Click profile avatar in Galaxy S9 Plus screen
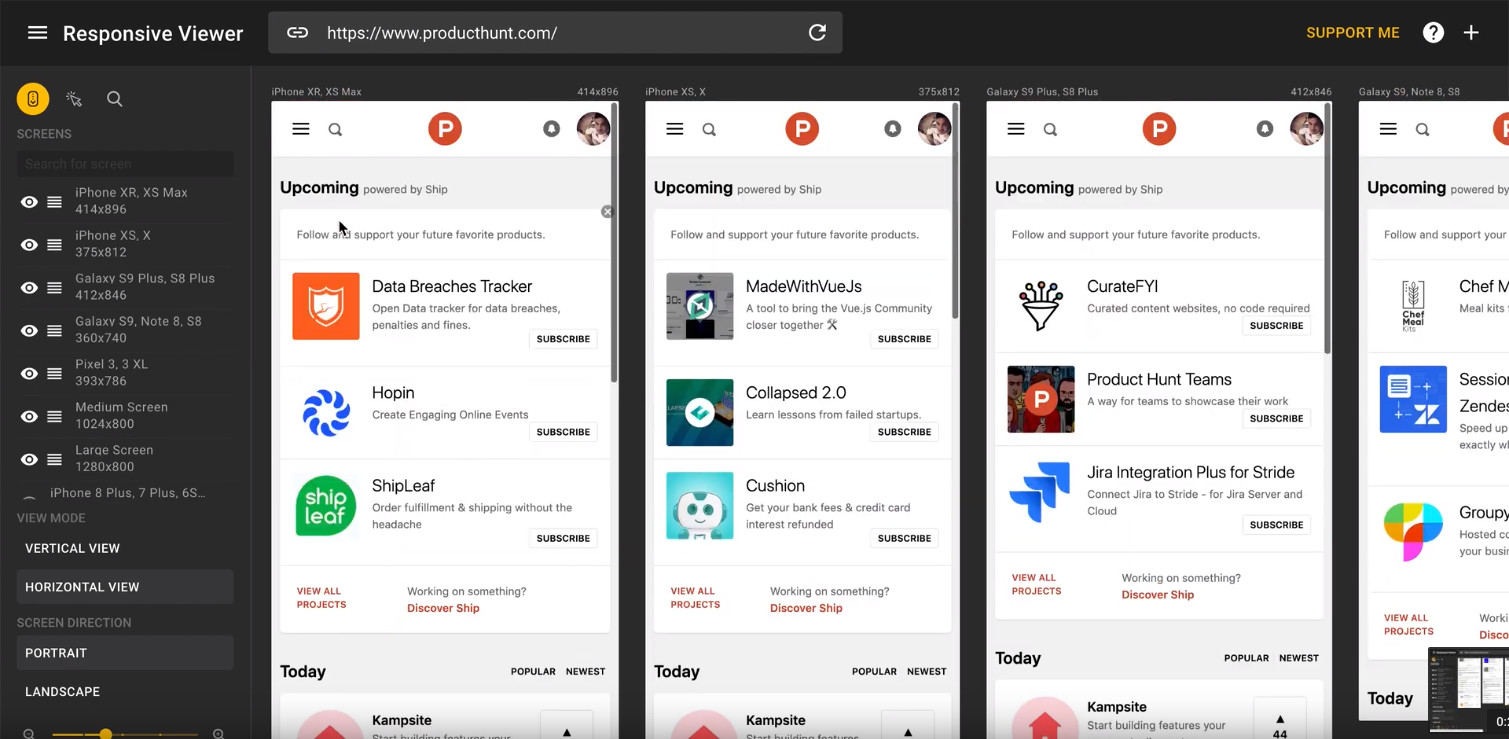Screen dimensions: 1509x739 click(x=1306, y=129)
